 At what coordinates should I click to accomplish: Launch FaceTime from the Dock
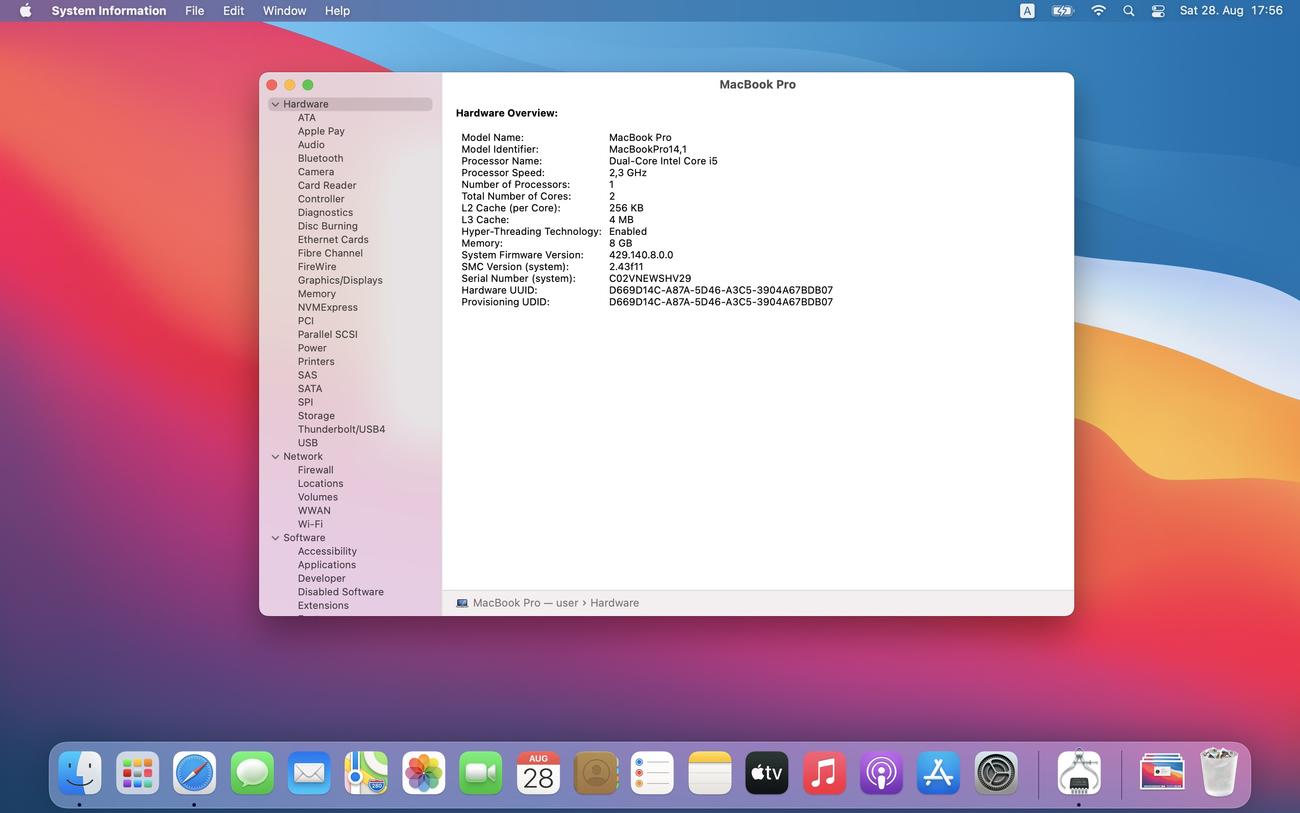point(481,773)
